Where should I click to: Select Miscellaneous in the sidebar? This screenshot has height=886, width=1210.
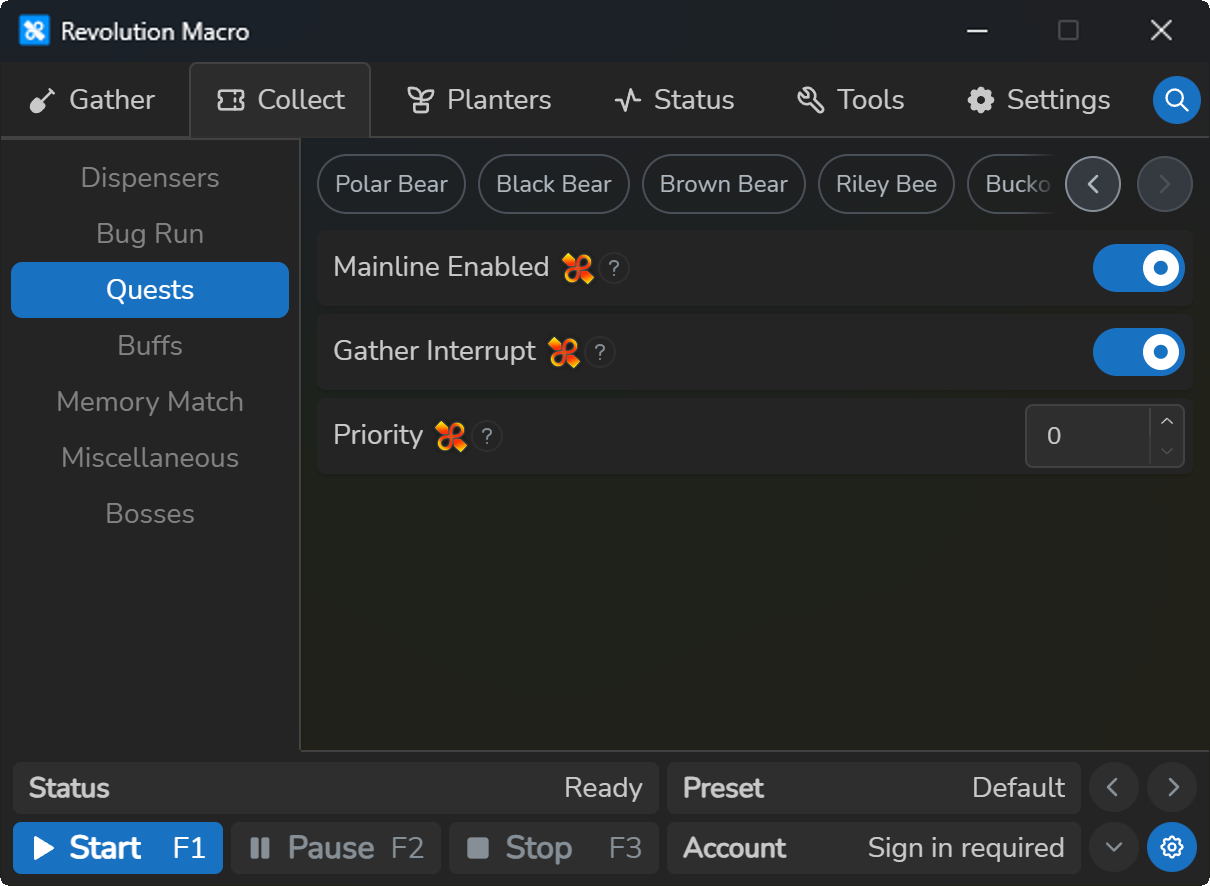pos(150,458)
